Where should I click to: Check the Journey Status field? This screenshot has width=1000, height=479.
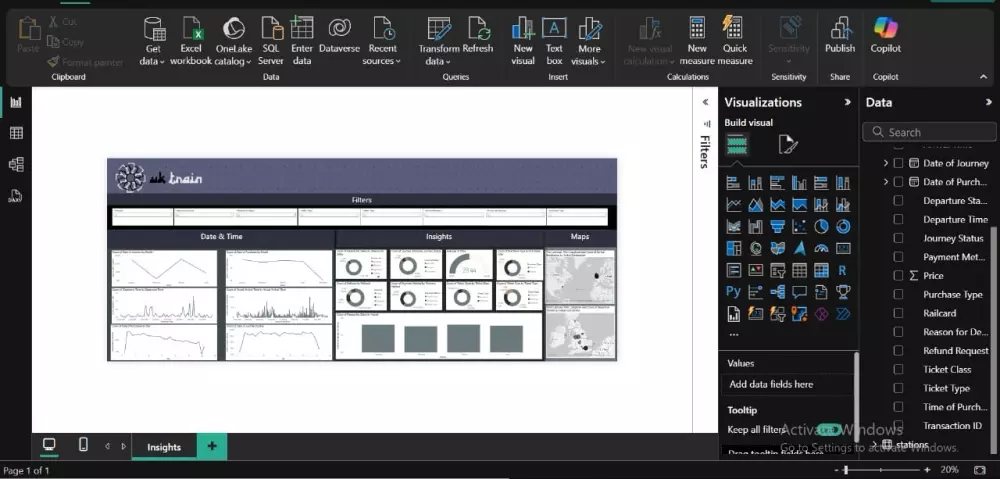click(x=898, y=238)
